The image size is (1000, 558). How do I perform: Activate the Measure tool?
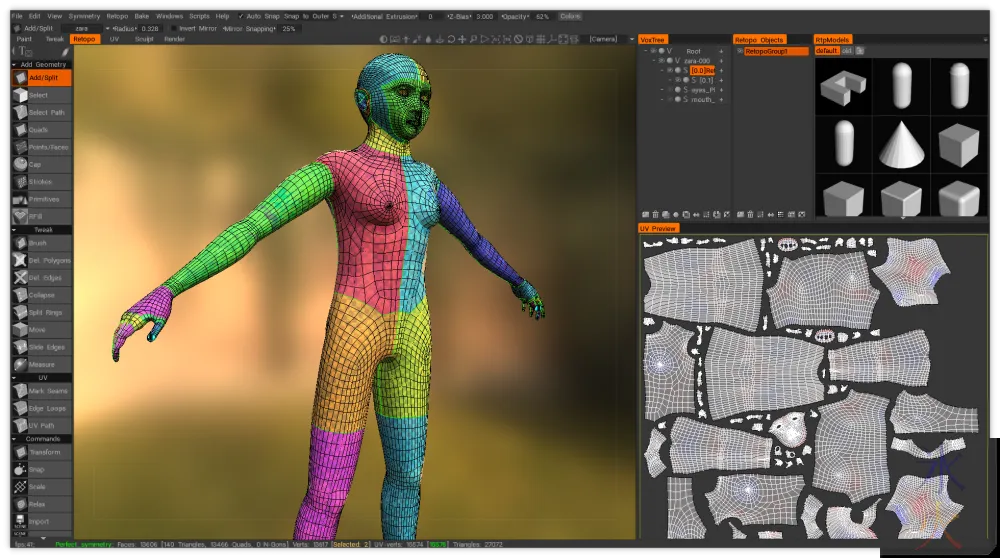[x=41, y=365]
